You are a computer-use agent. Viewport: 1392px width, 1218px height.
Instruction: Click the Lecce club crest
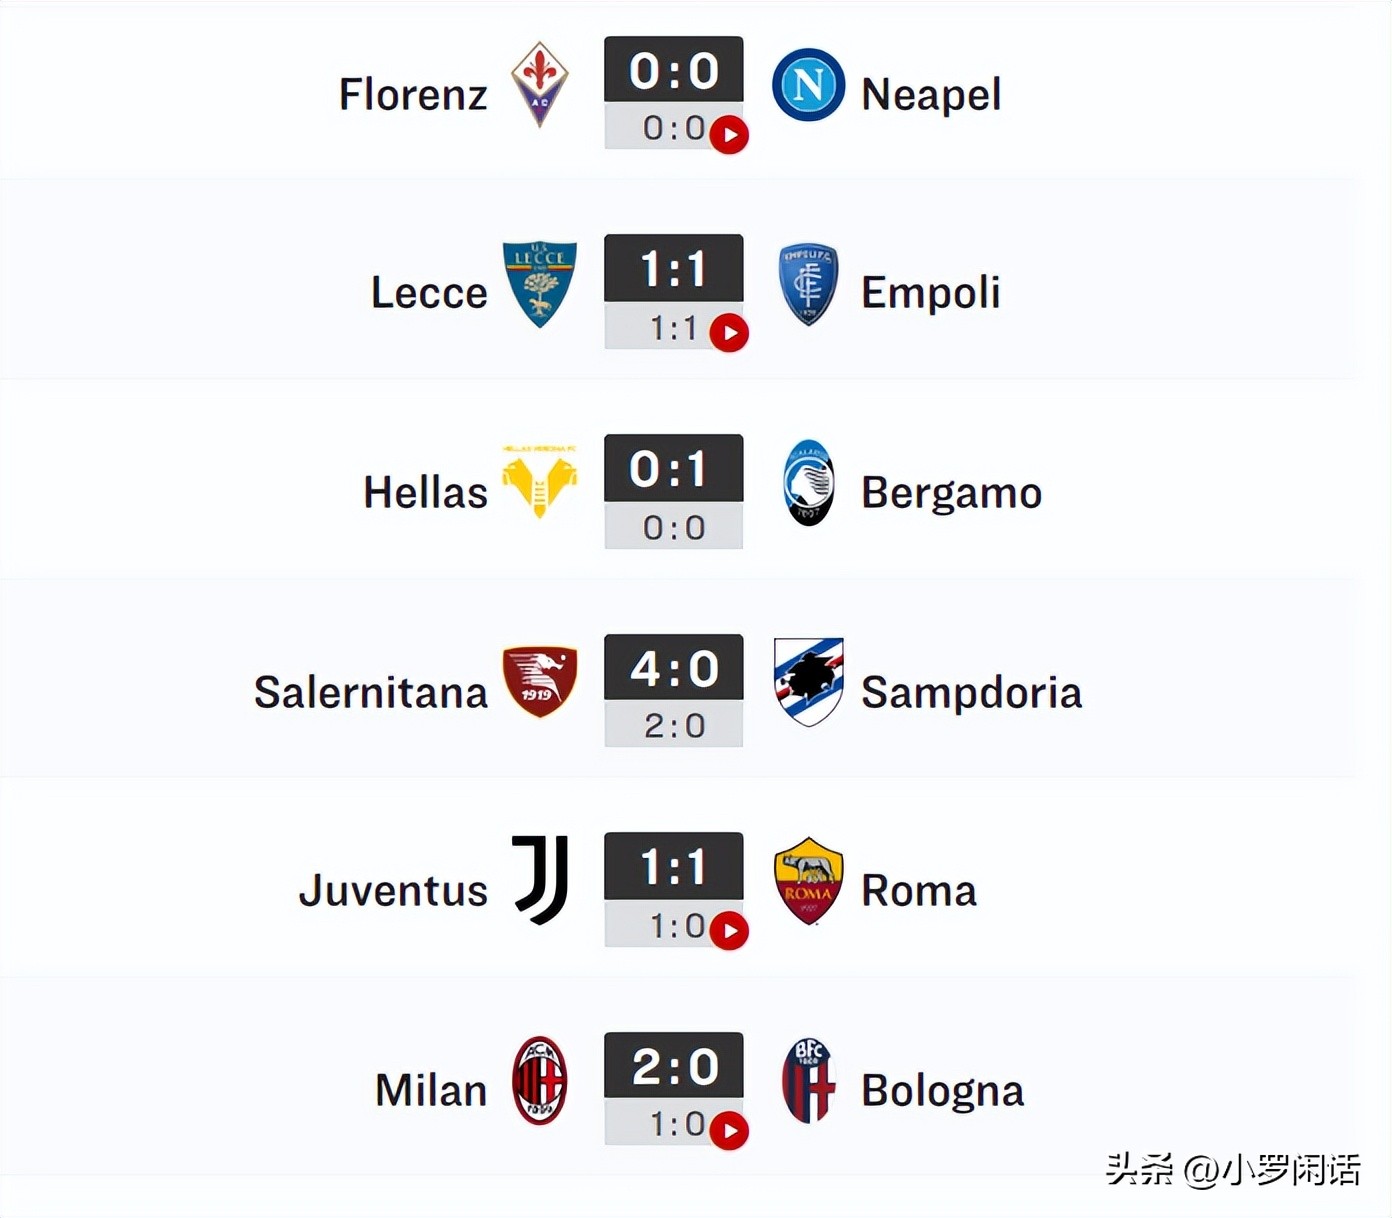[x=540, y=284]
